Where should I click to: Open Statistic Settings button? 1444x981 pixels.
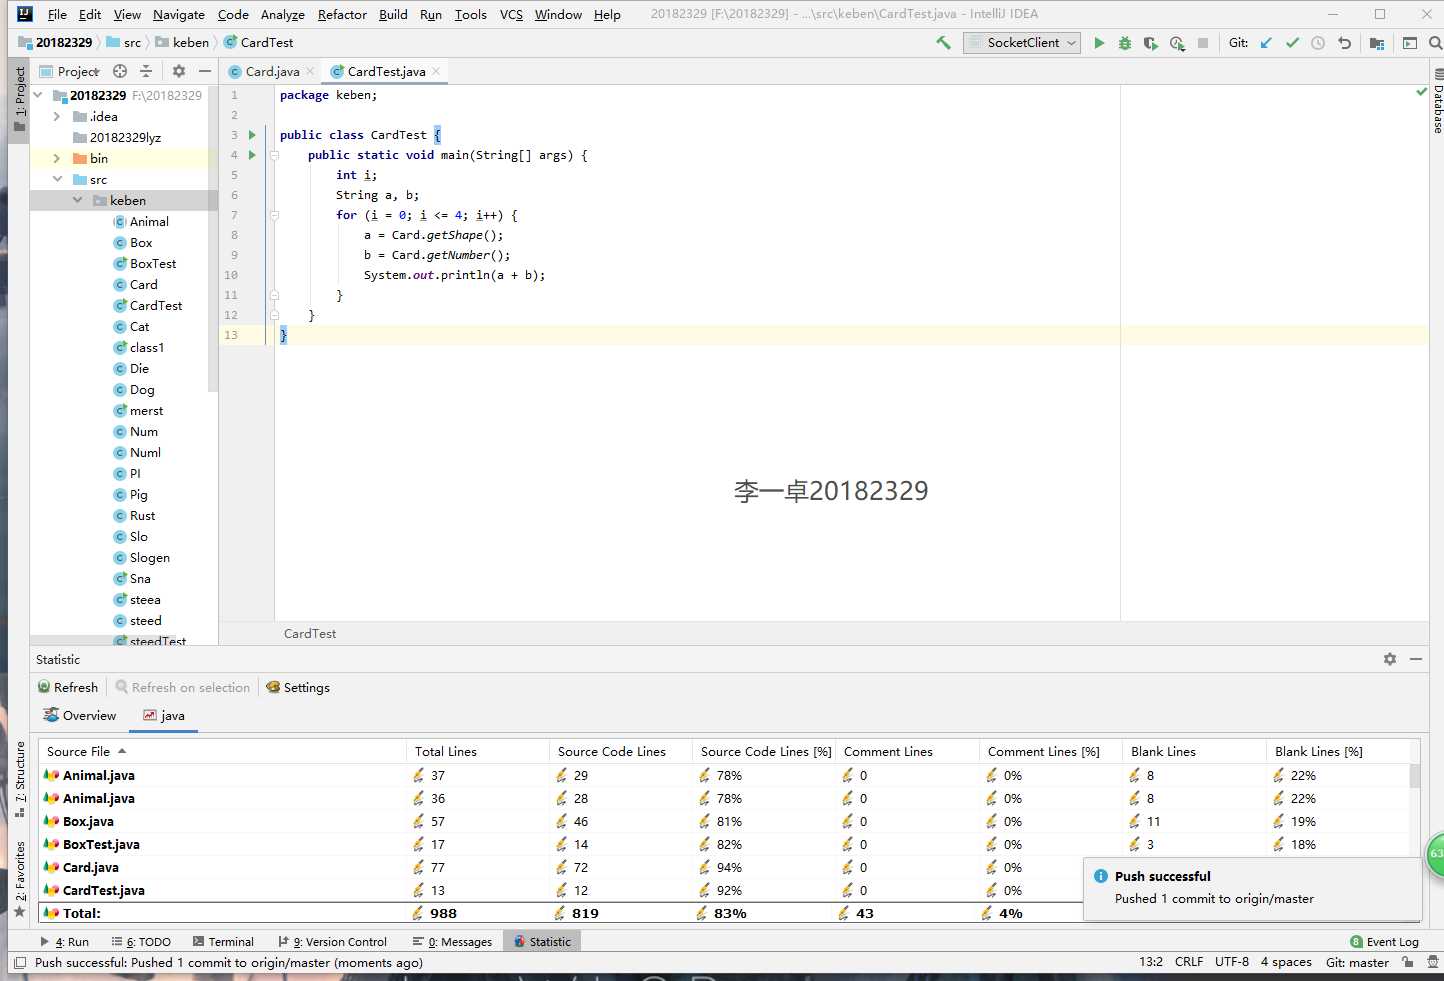point(298,687)
